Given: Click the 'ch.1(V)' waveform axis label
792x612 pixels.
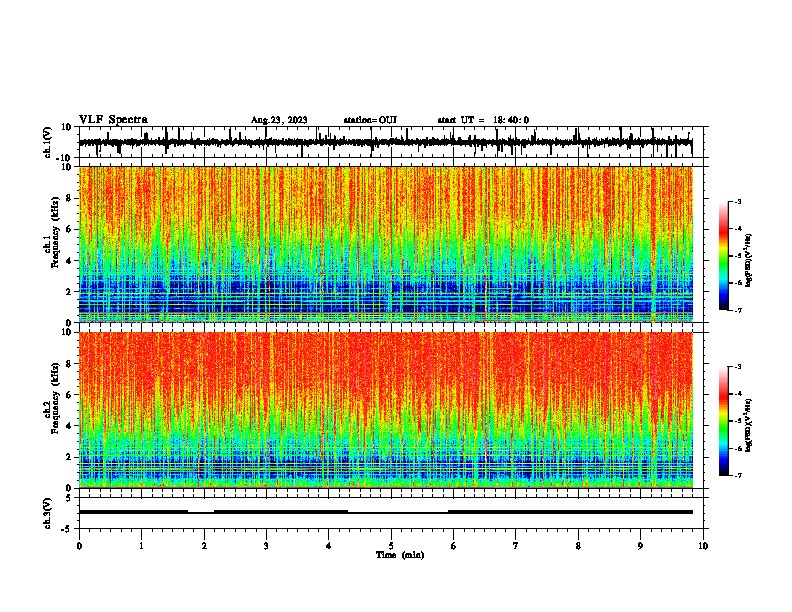Looking at the screenshot, I should [x=48, y=142].
